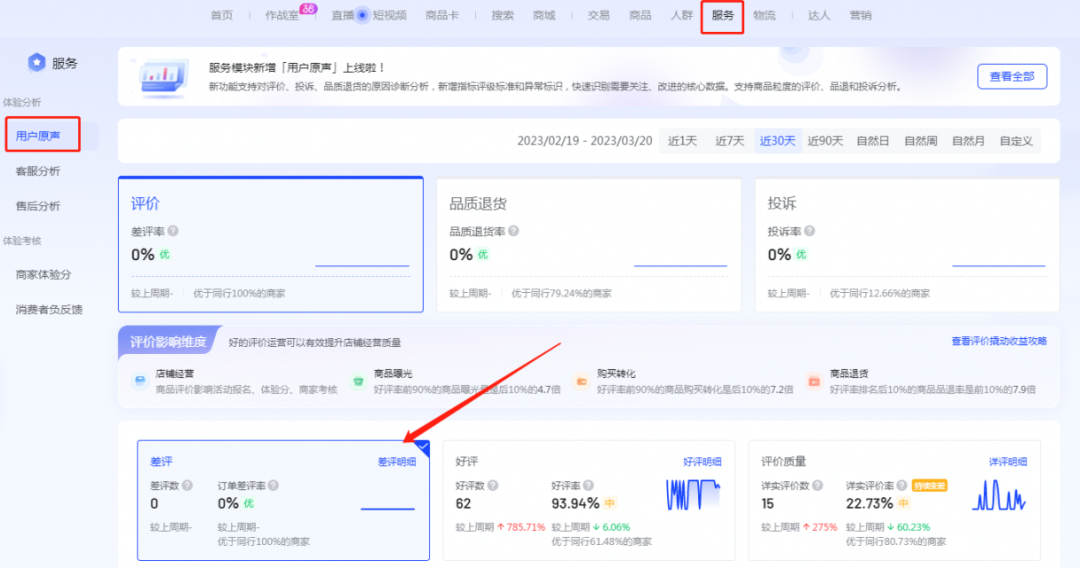Click the 评价影响维度 heading tab
This screenshot has width=1080, height=568.
tap(169, 341)
